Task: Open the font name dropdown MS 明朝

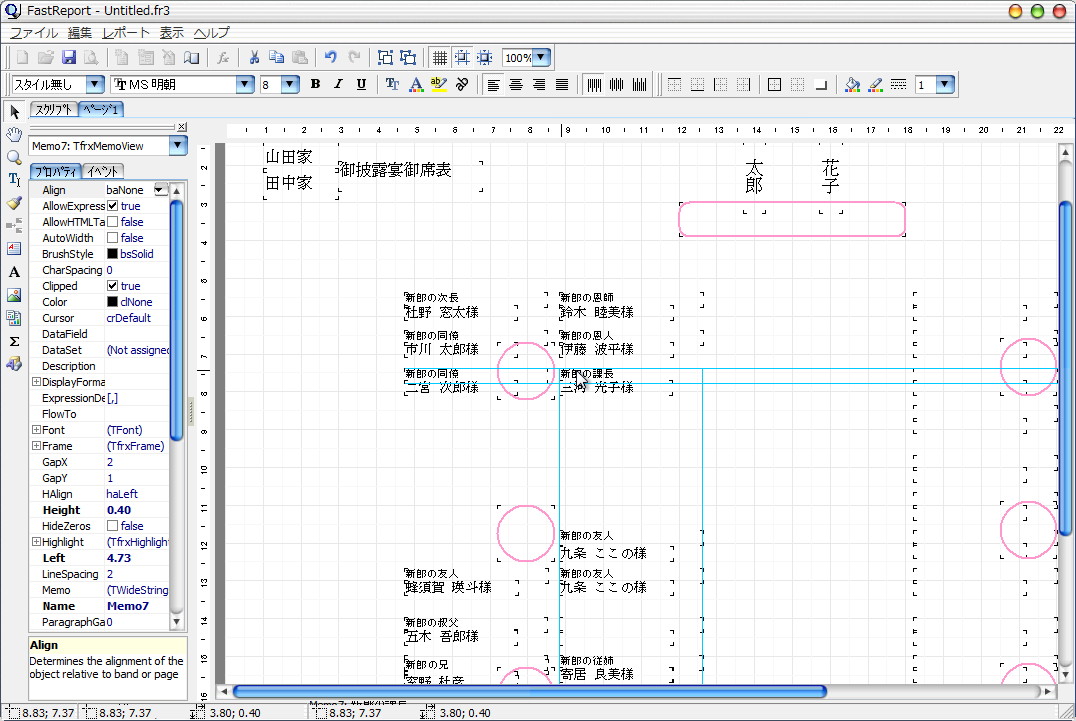Action: 244,85
